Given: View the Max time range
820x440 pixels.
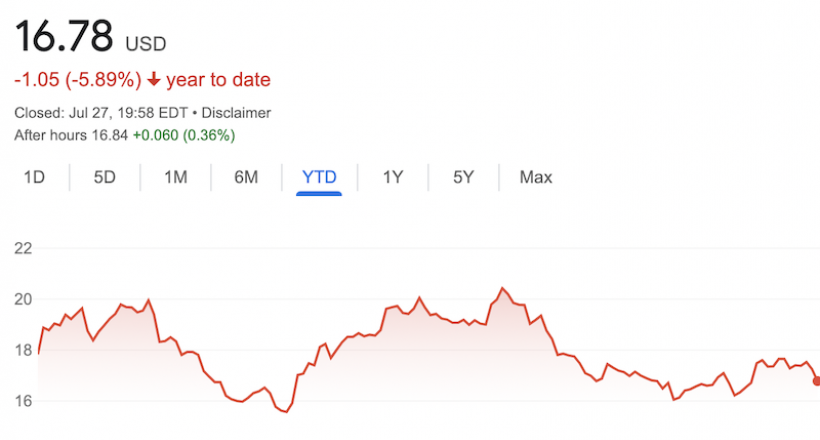Looking at the screenshot, I should pos(535,177).
